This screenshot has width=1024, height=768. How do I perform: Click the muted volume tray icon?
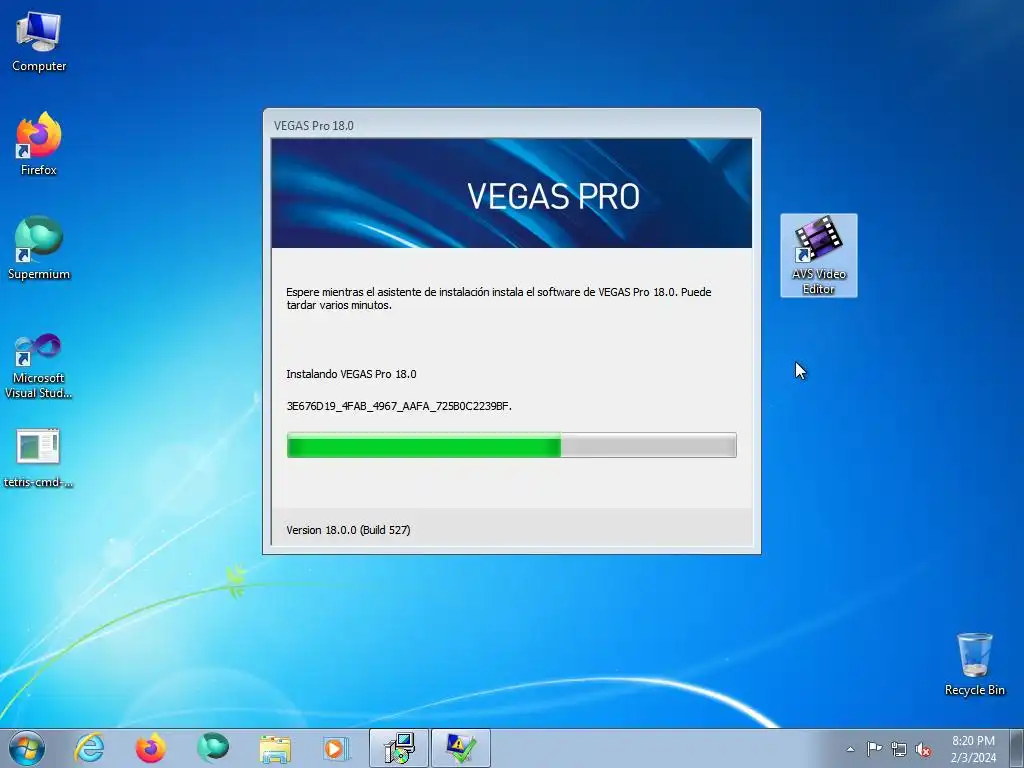click(x=923, y=749)
